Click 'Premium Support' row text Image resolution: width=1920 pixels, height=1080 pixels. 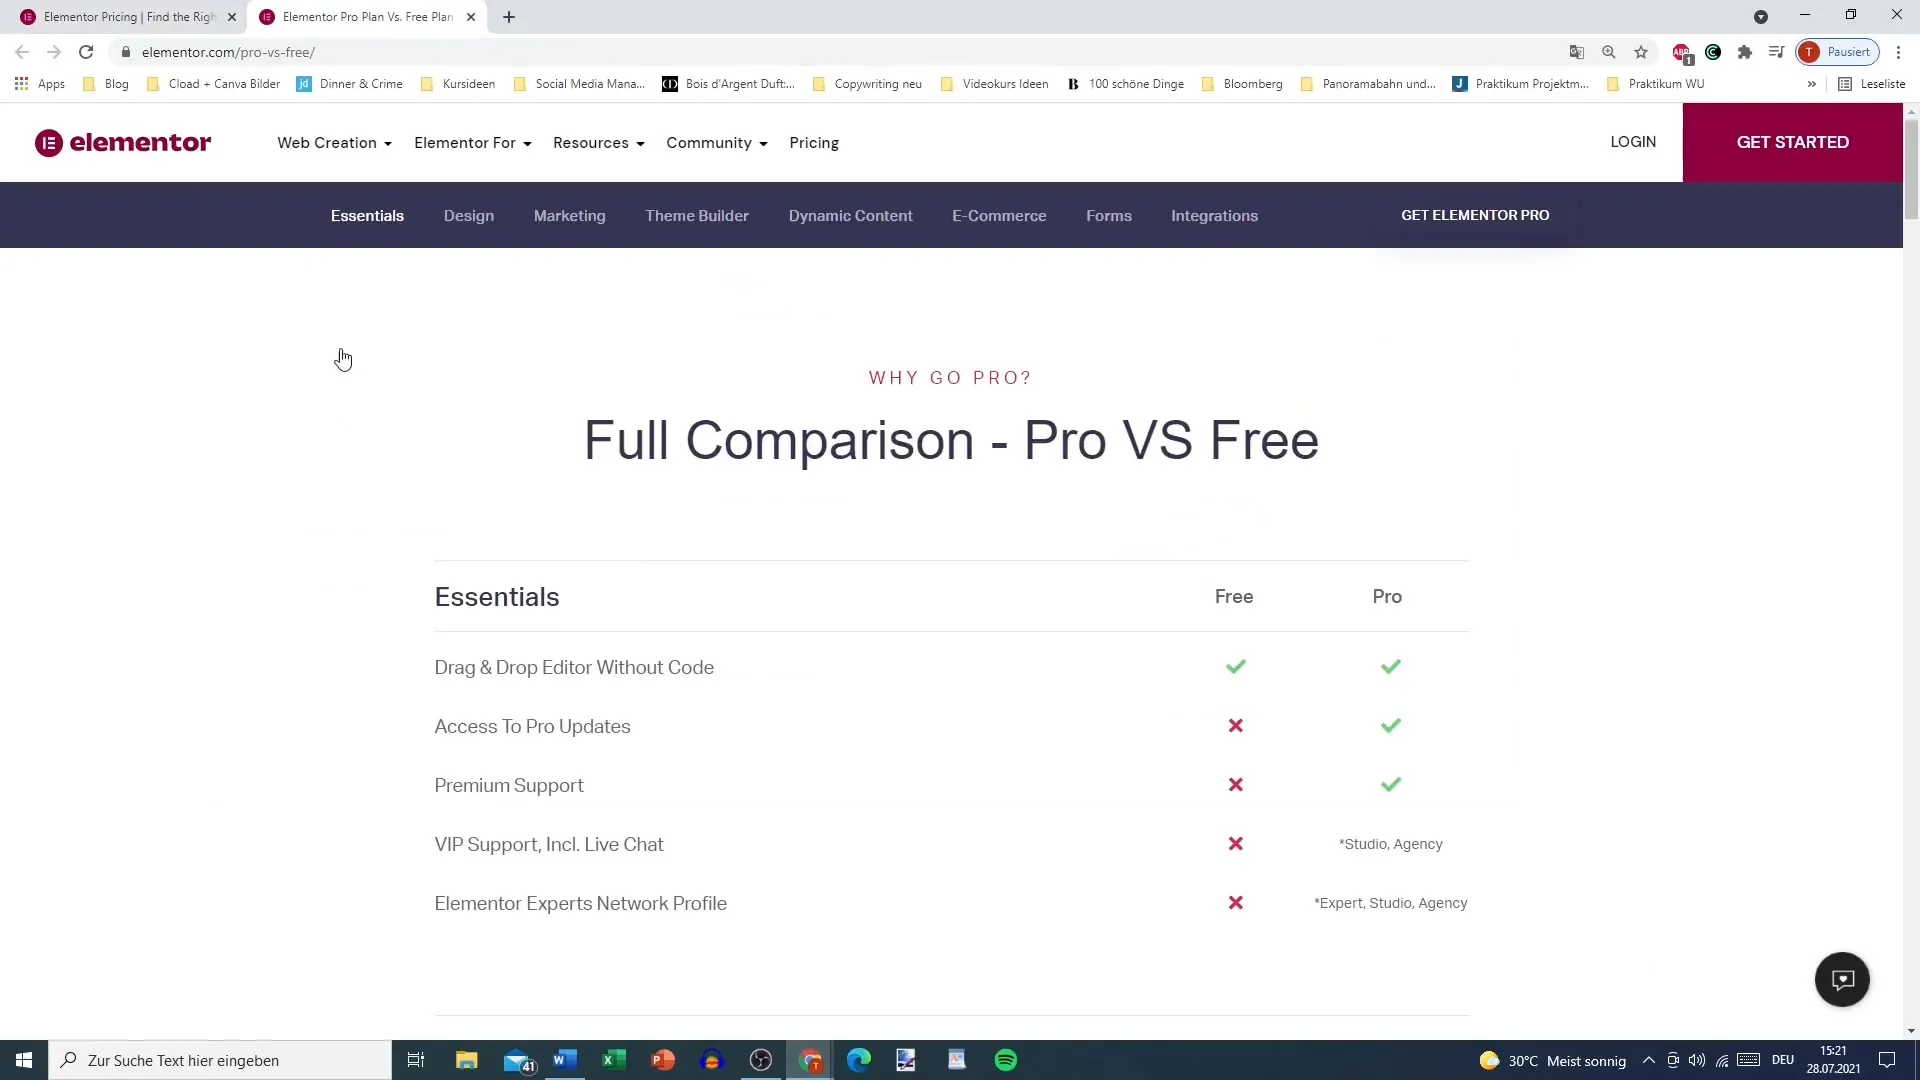coord(509,785)
